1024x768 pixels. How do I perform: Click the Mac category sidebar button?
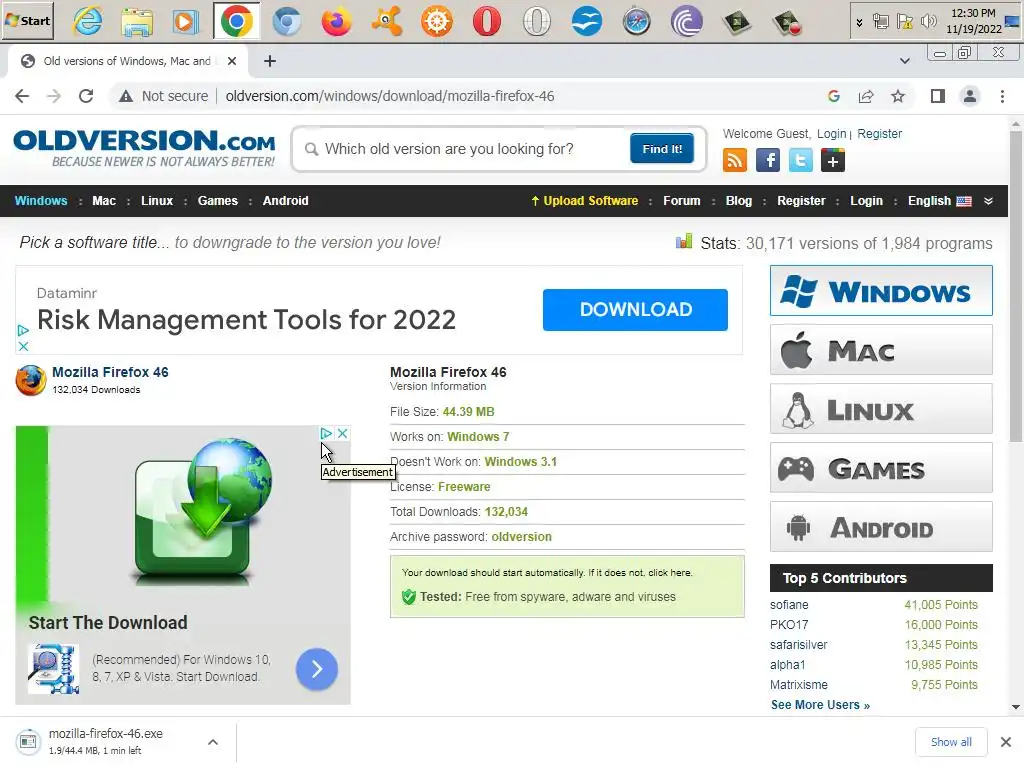click(x=880, y=350)
